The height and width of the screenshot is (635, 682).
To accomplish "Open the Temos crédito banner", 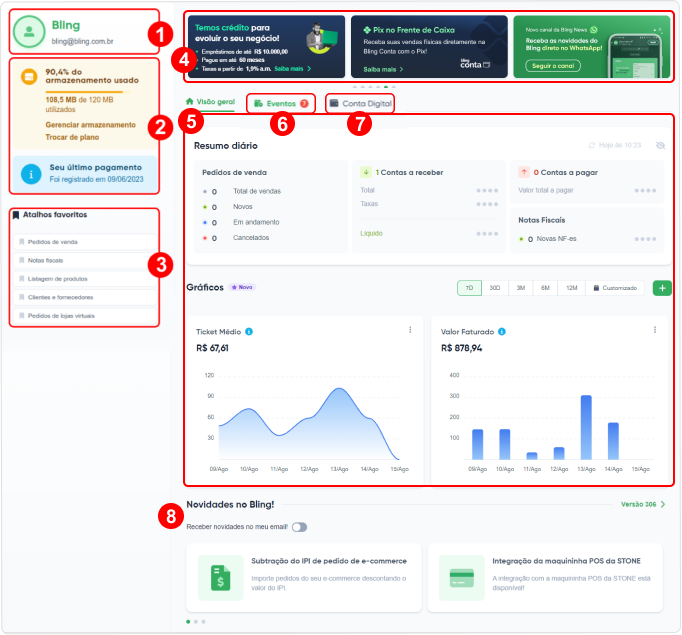I will pyautogui.click(x=267, y=47).
